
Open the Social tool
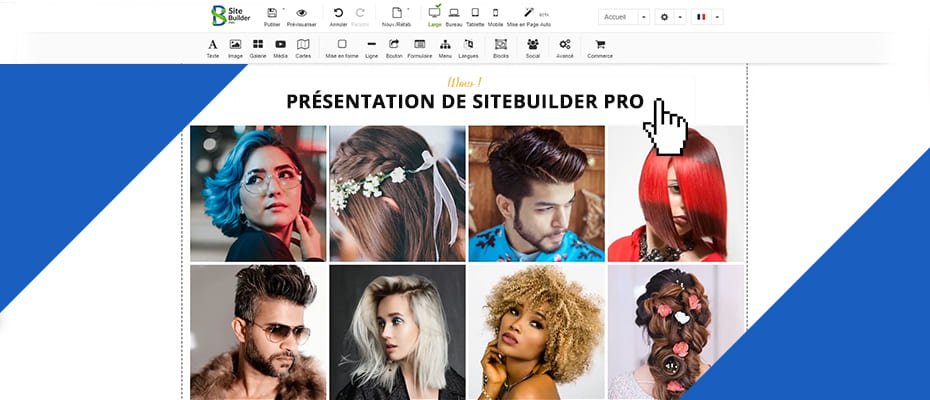point(533,49)
